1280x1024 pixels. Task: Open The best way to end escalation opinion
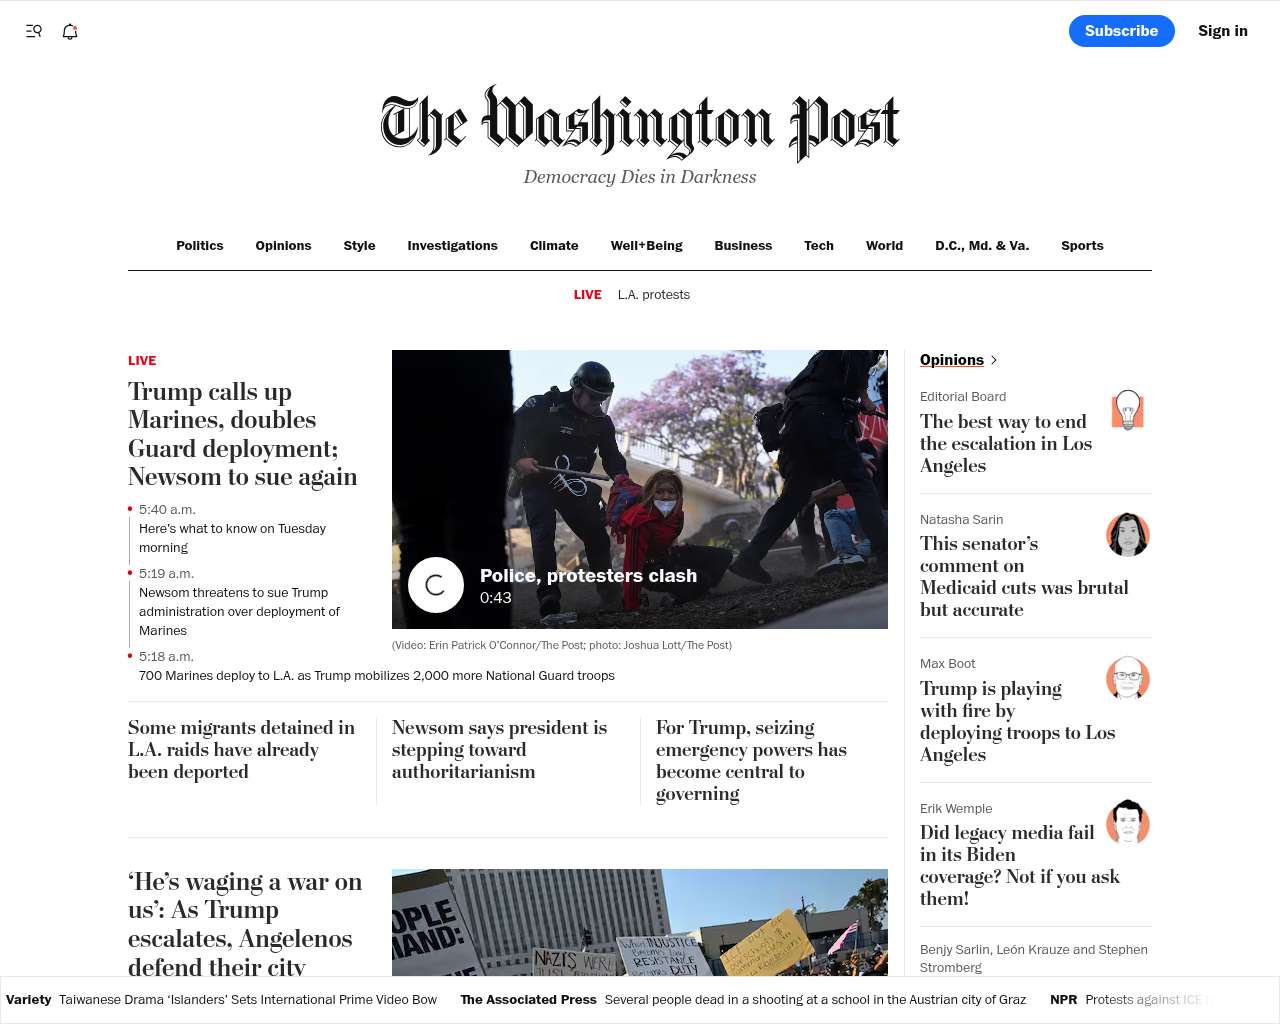(1006, 444)
